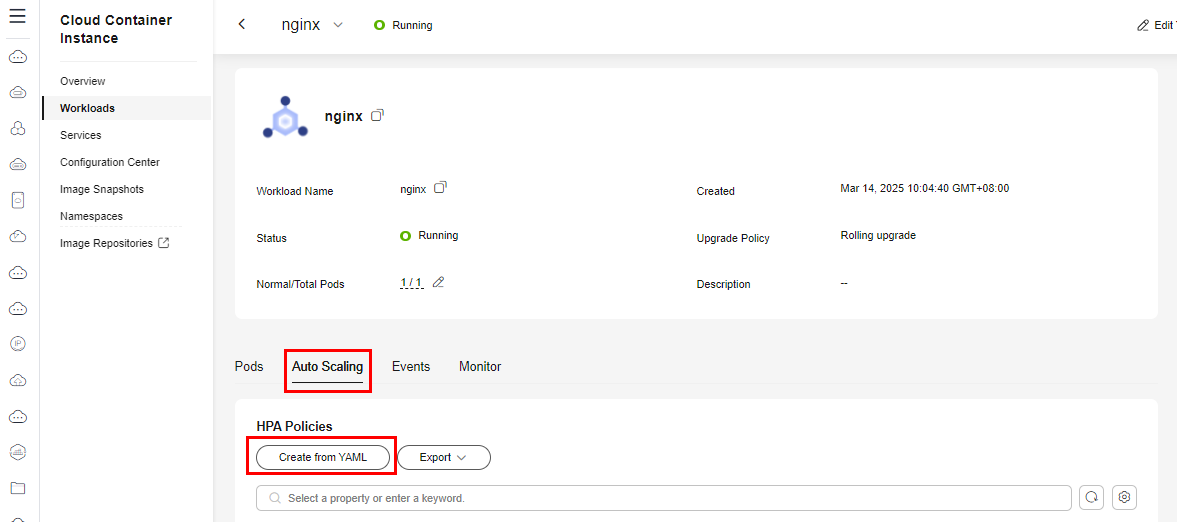
Task: Copy the nginx title name
Action: [x=378, y=116]
